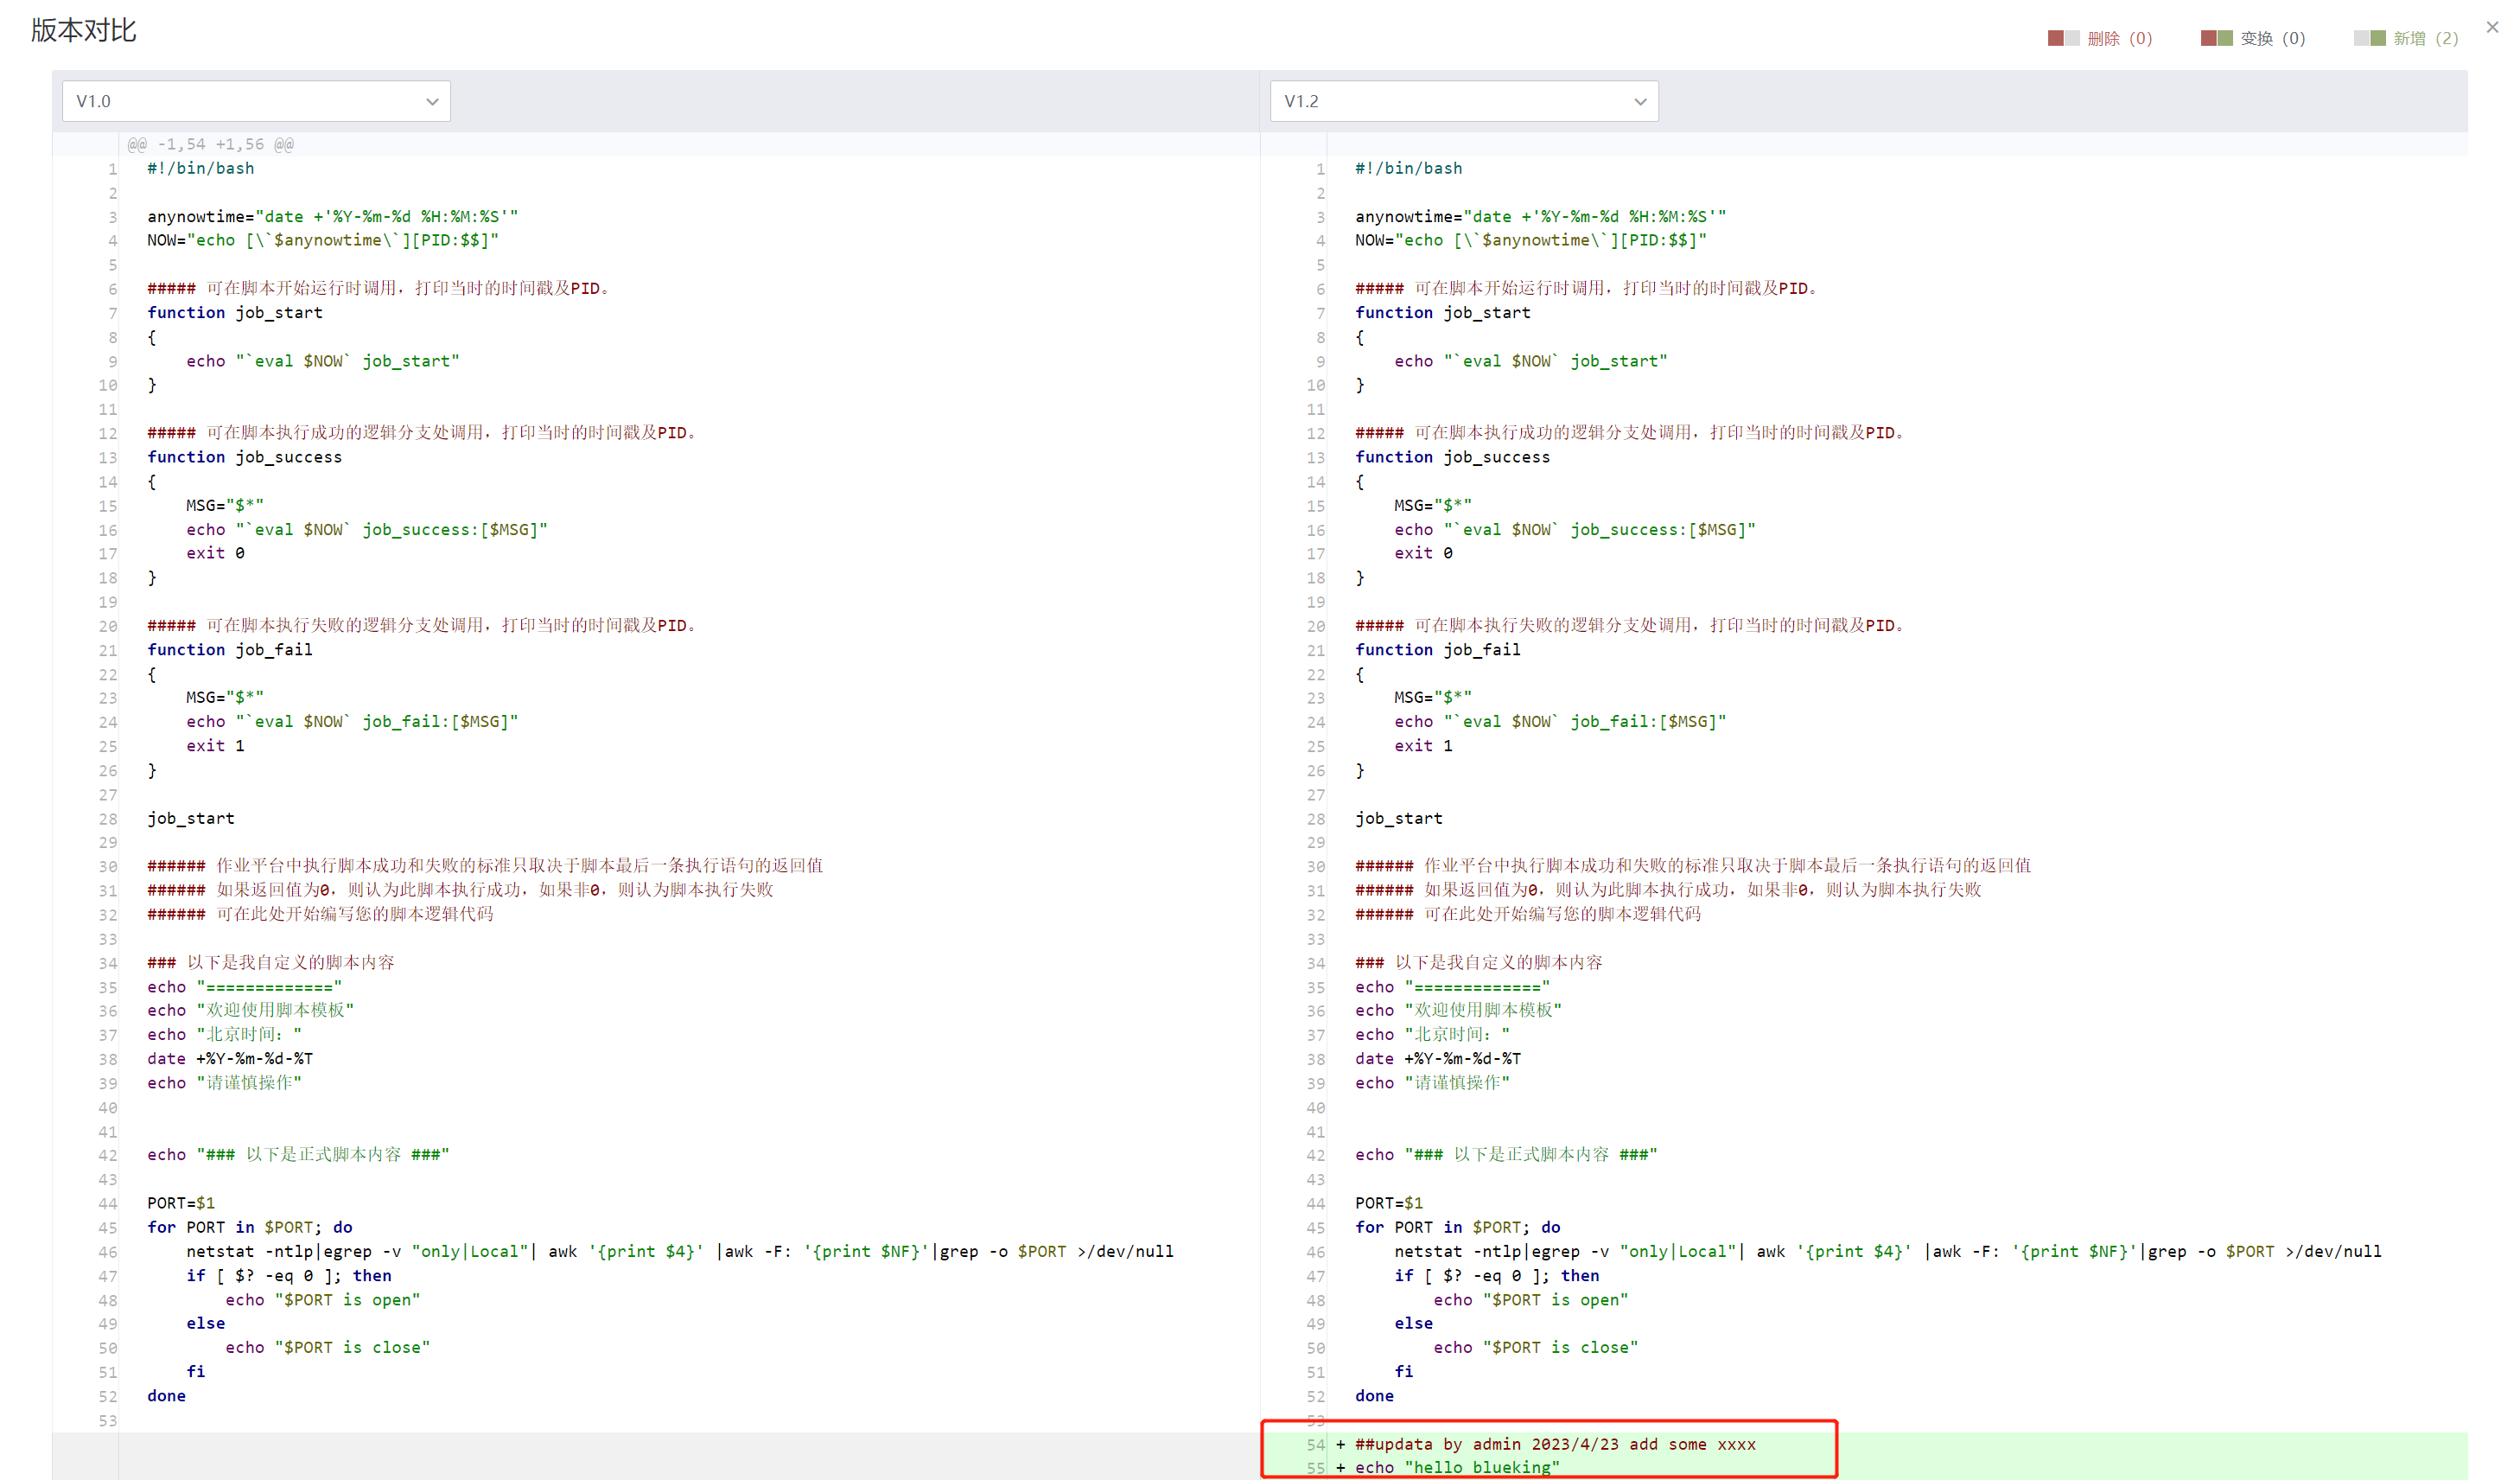Click job_start call on line 28 left pane
Screen dimensions: 2520x1480
pyautogui.click(x=190, y=818)
